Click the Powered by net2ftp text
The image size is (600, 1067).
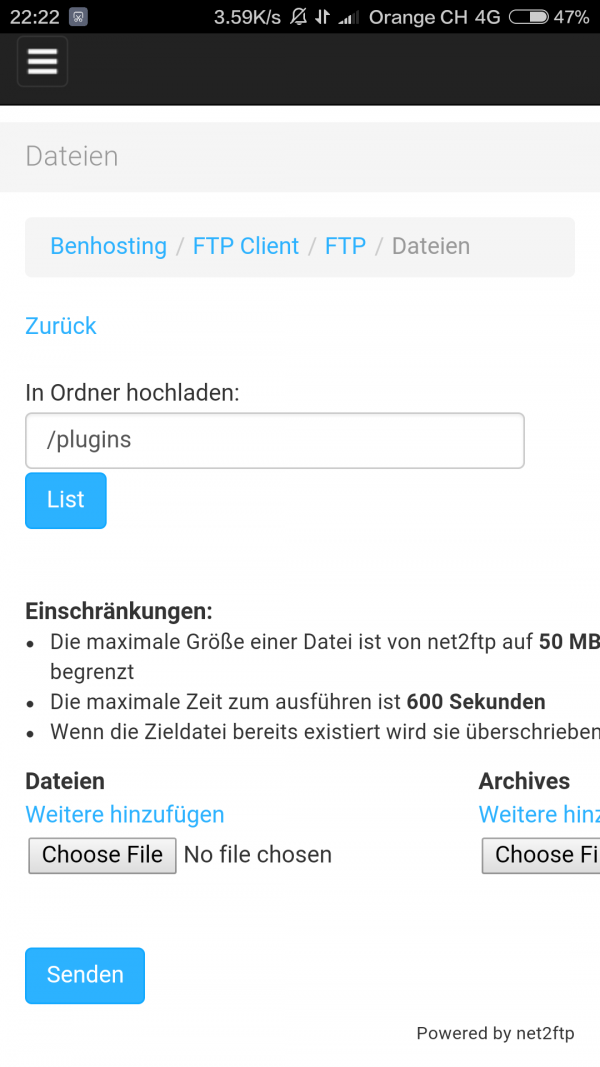495,1033
